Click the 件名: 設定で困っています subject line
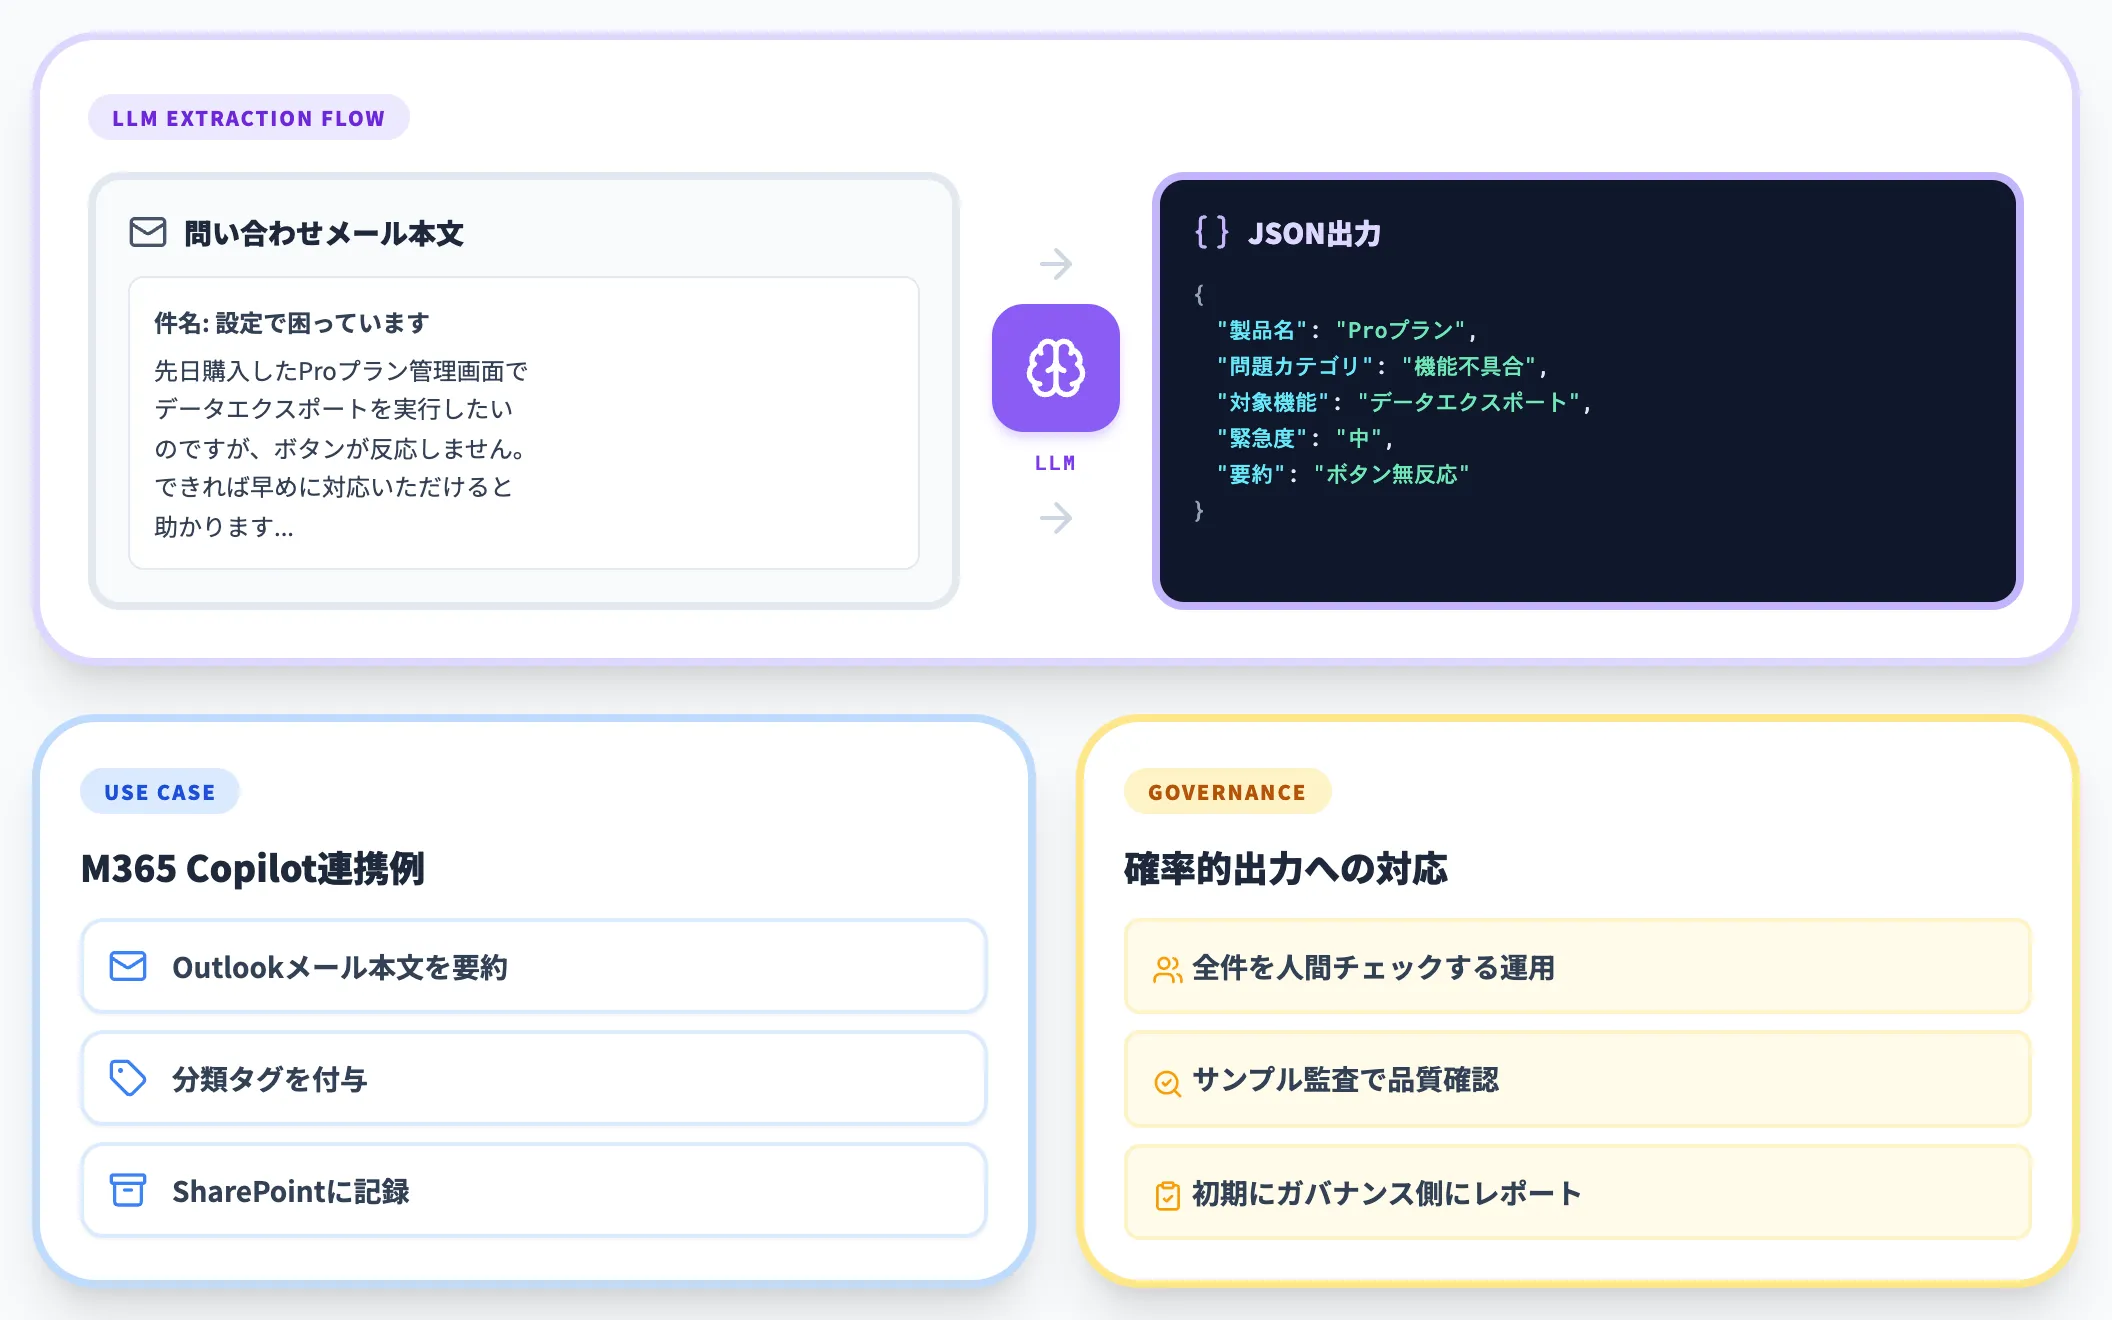 (292, 323)
